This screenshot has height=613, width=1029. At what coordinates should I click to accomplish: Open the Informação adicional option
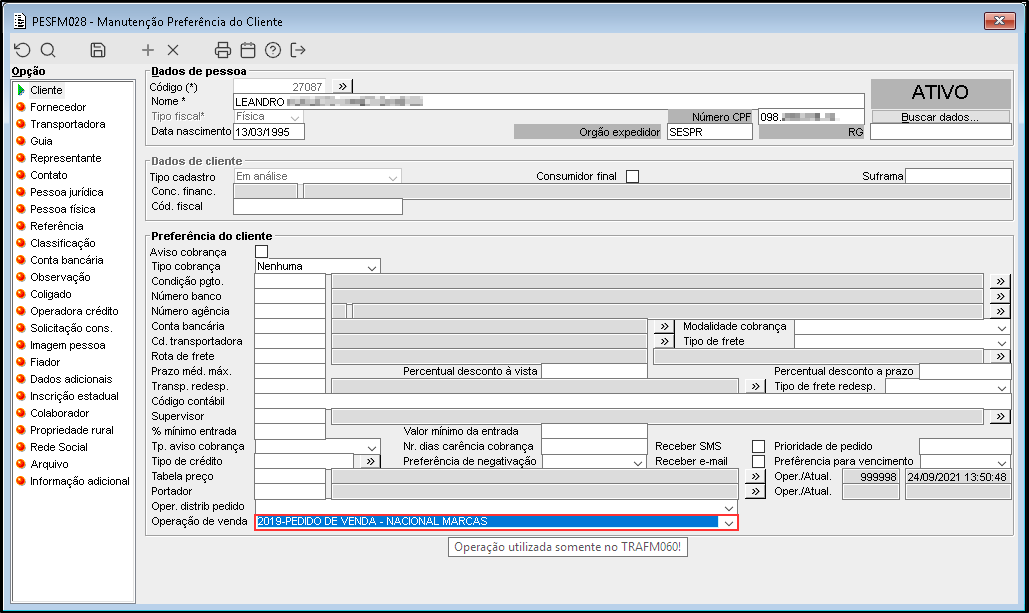[79, 481]
